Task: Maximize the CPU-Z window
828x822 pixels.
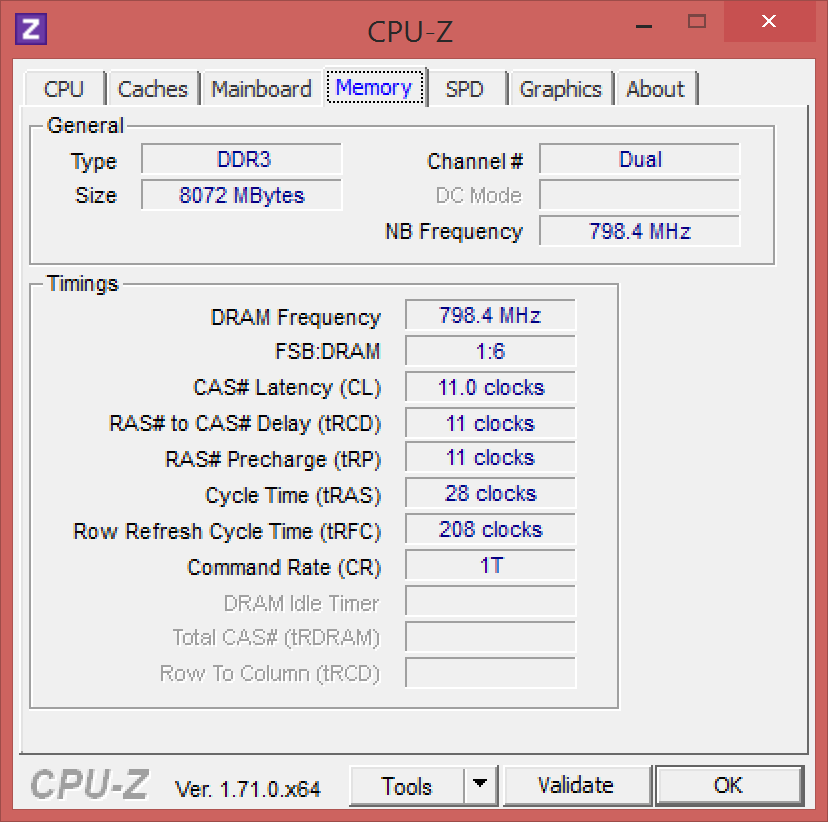Action: click(x=697, y=22)
